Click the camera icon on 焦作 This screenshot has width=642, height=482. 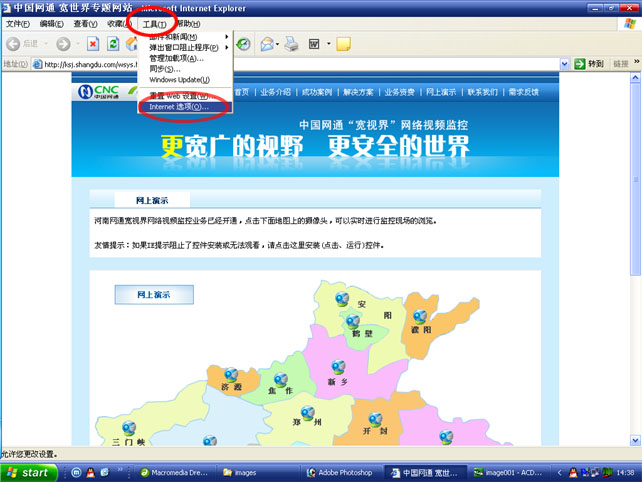[x=281, y=377]
